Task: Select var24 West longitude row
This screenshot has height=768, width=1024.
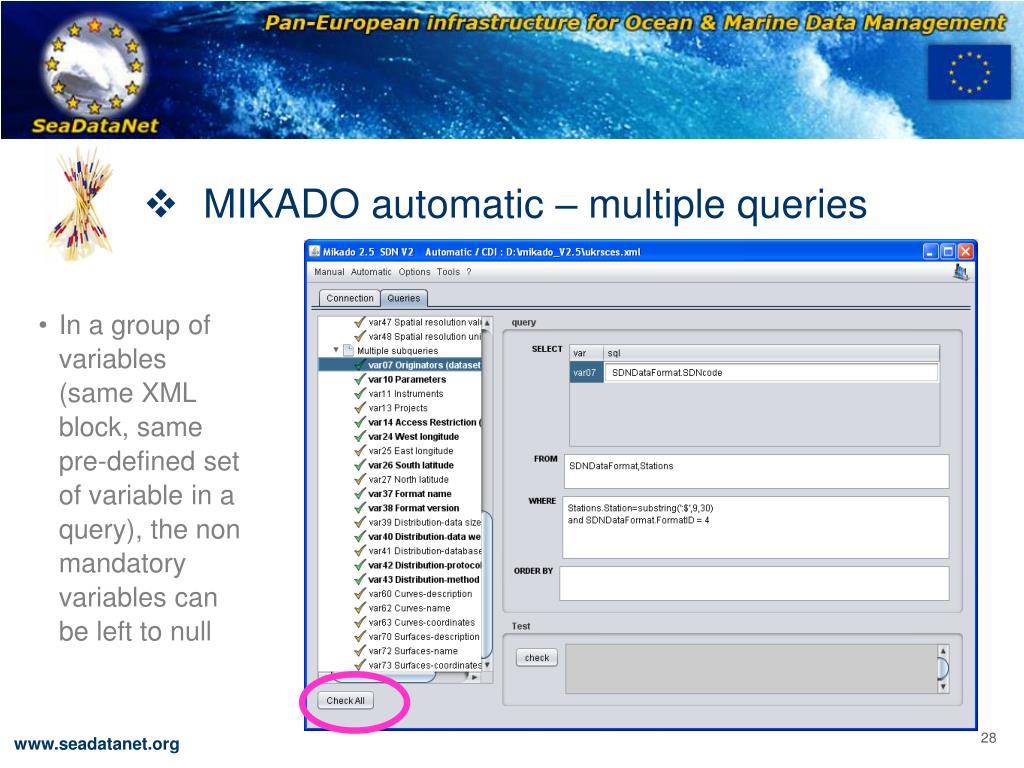Action: coord(407,437)
